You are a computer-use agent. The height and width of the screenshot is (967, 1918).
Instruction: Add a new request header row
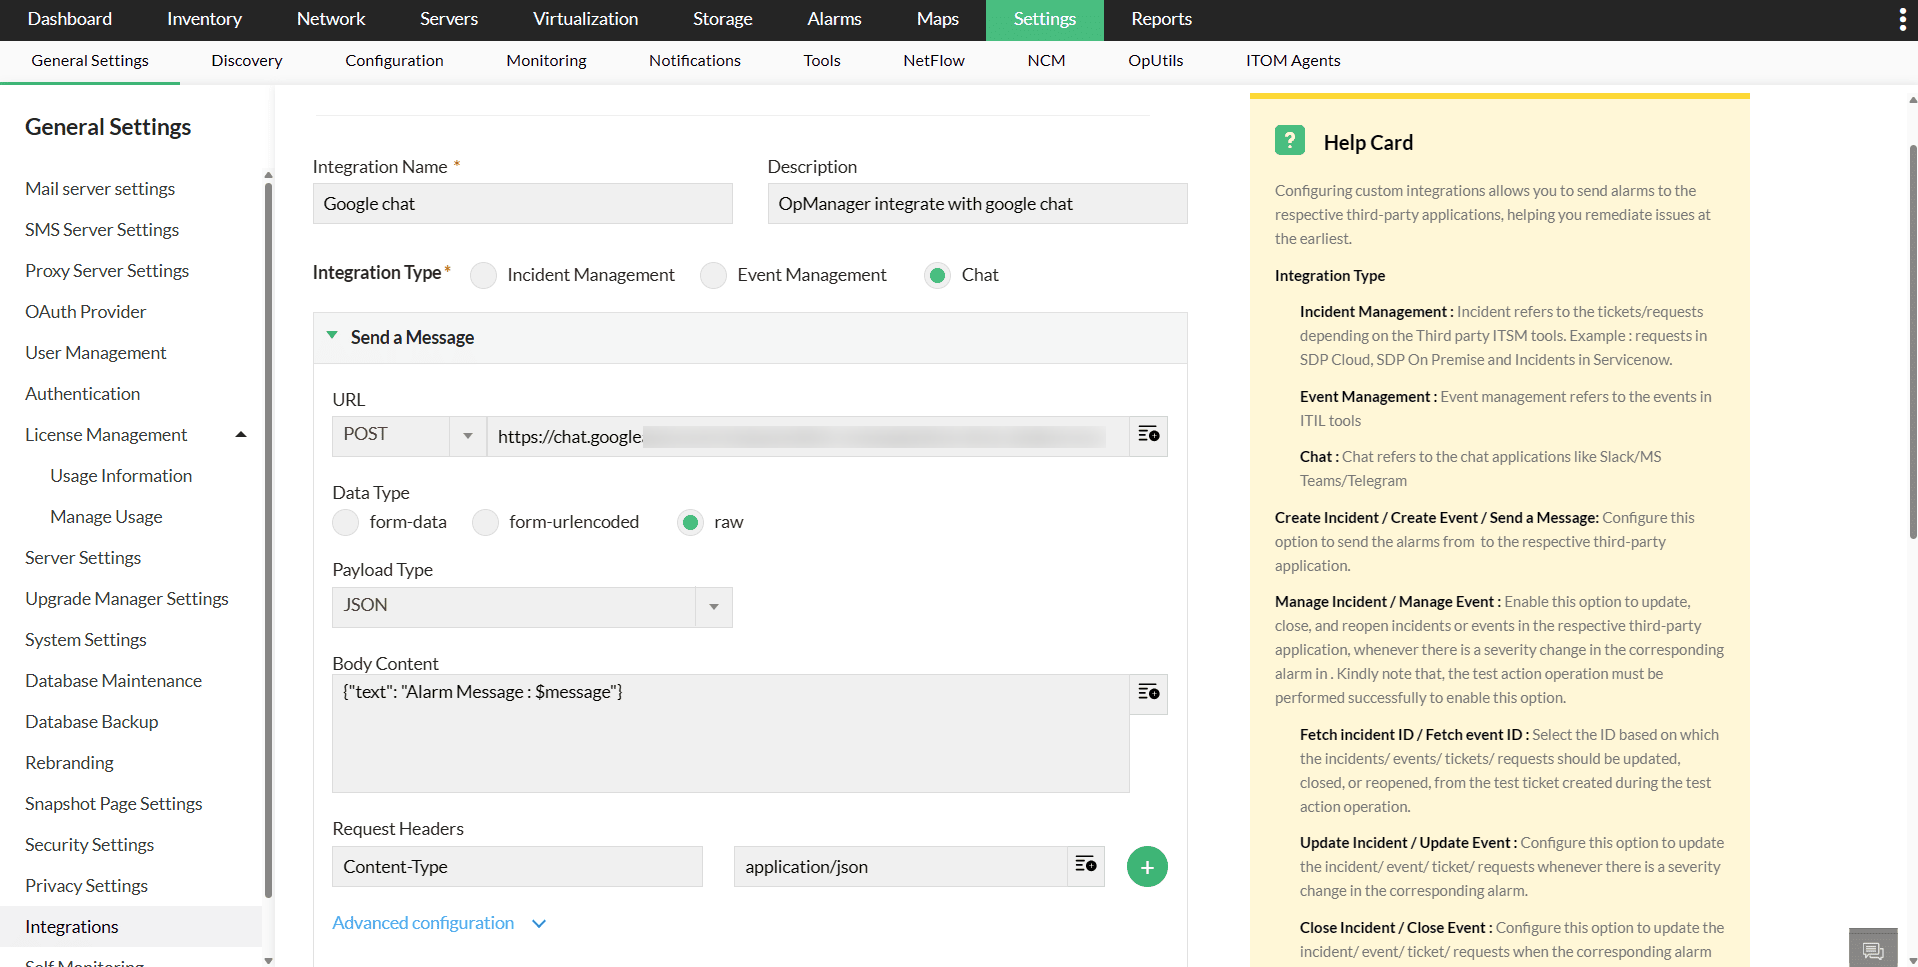click(1147, 867)
